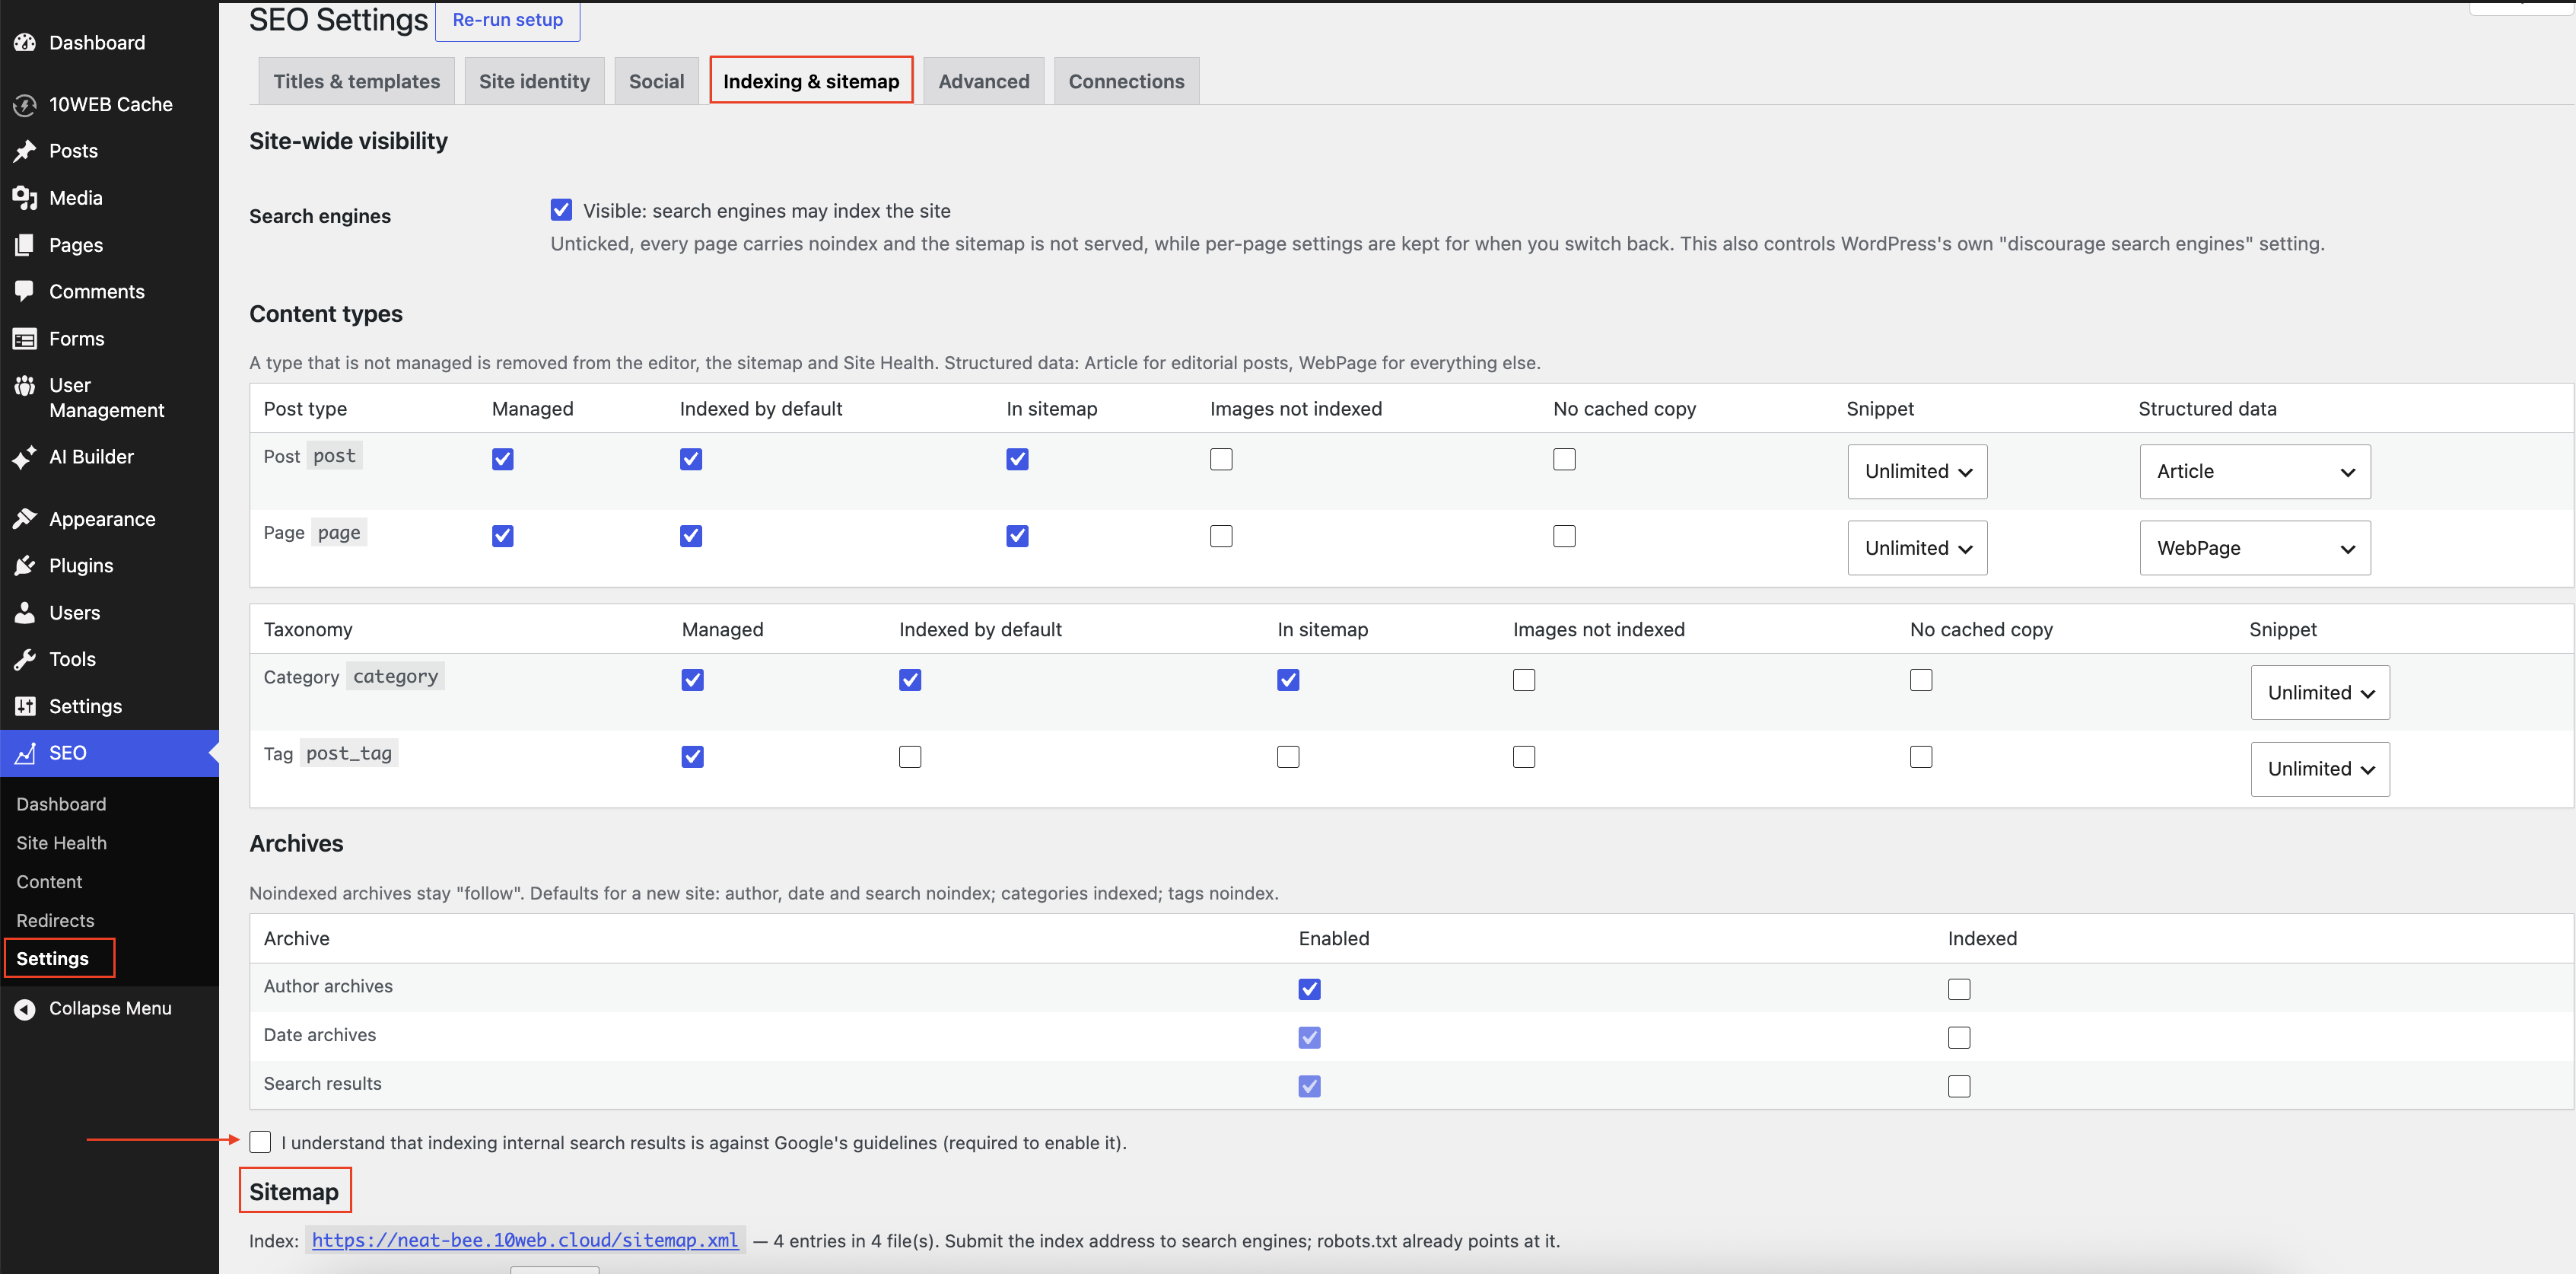The image size is (2576, 1274).
Task: Open the Connections tab
Action: tap(1126, 81)
